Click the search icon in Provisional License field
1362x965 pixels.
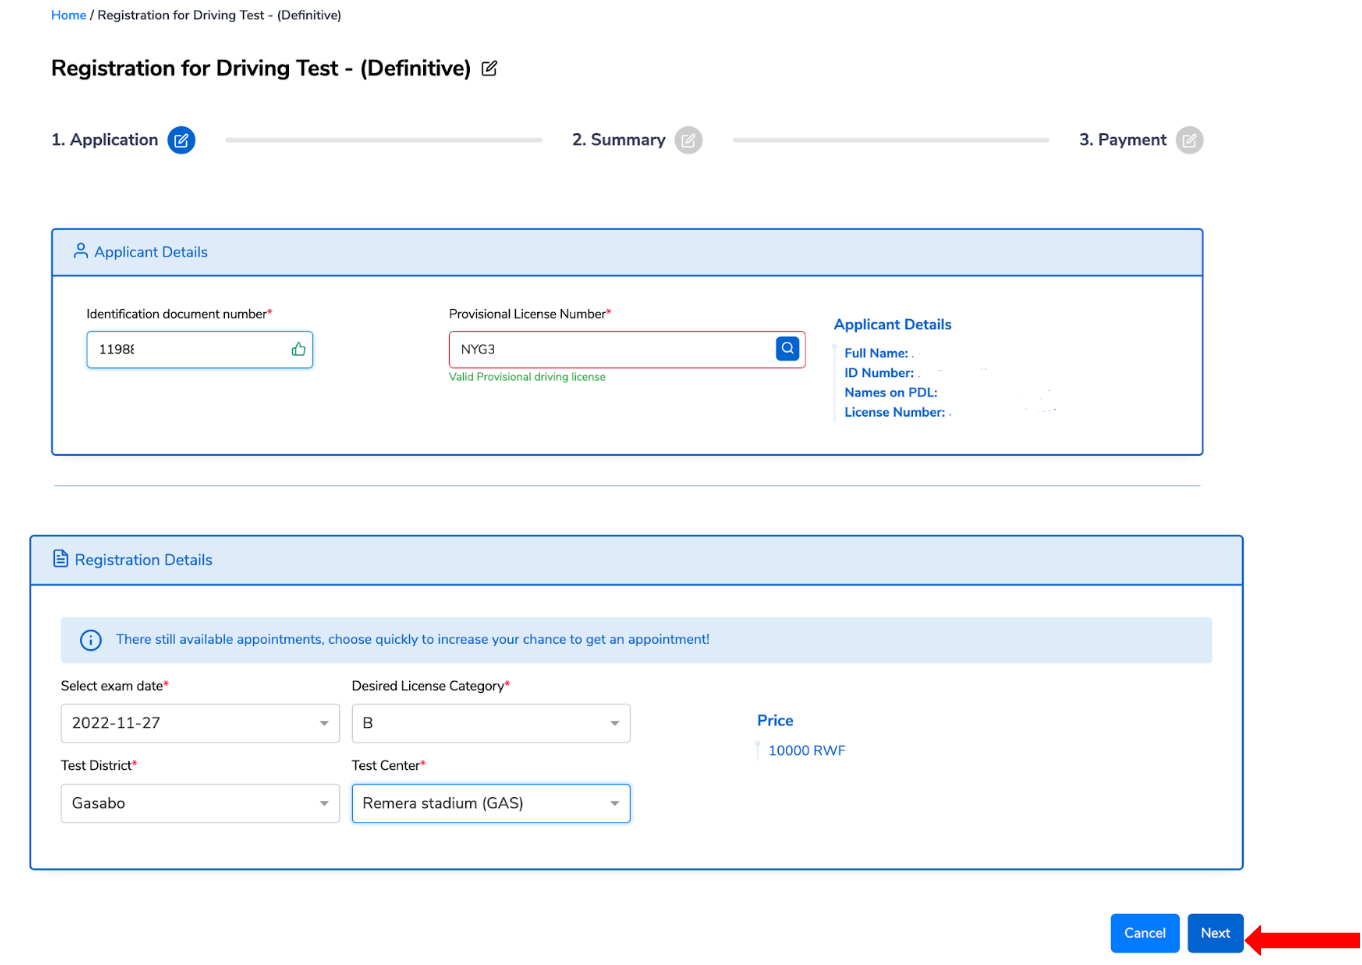787,348
